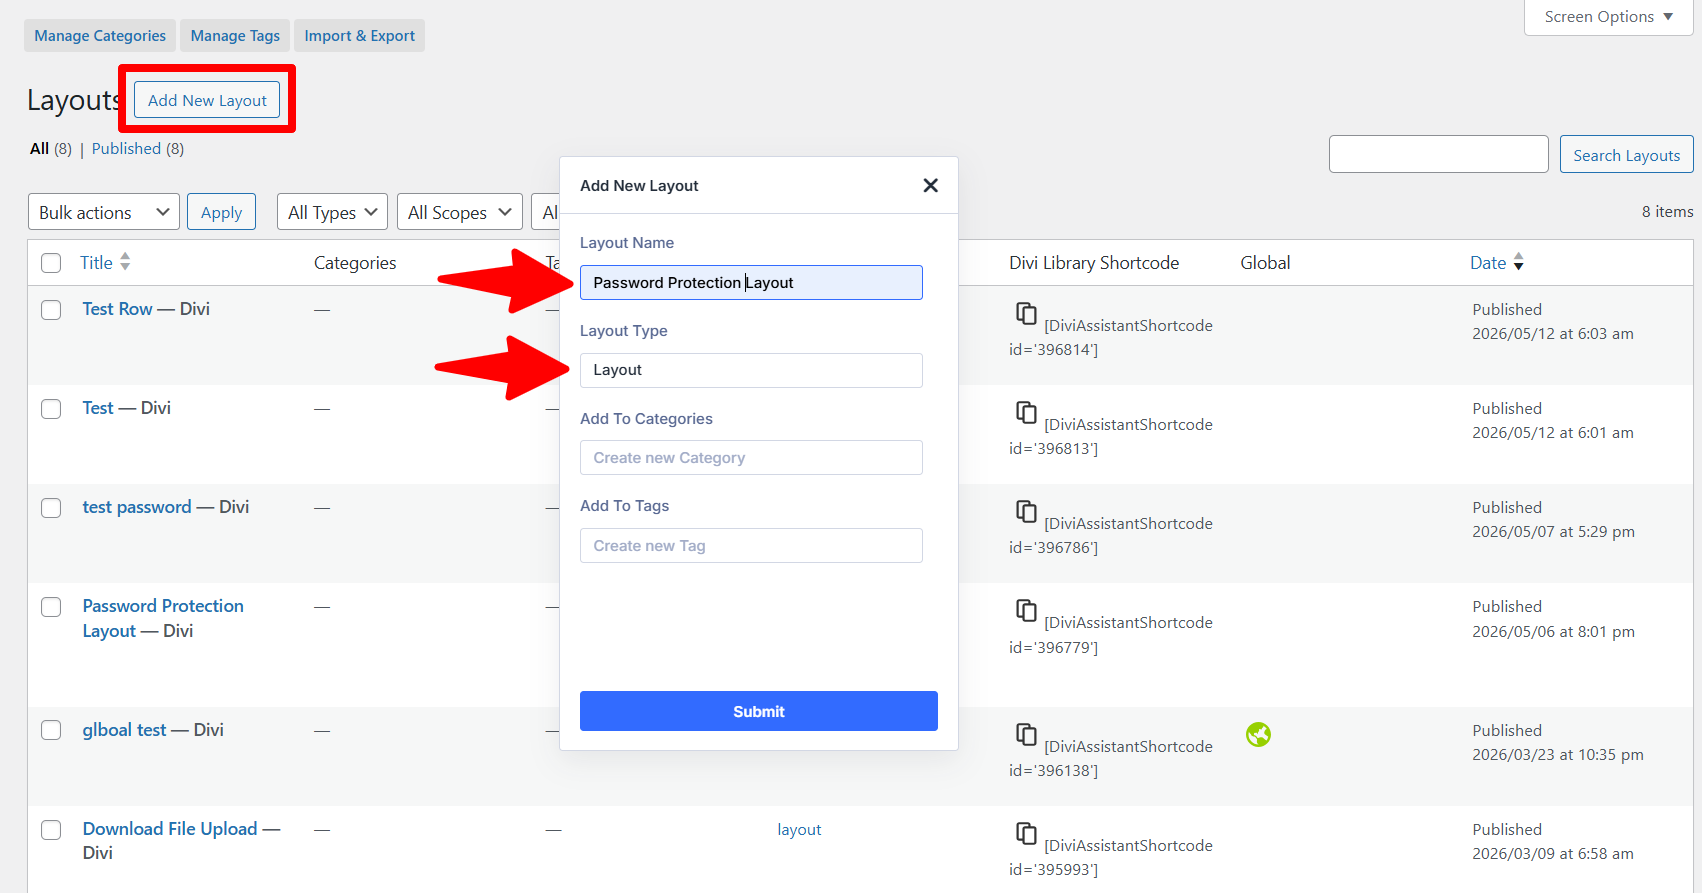
Task: Open Download File Upload layout link
Action: pos(170,829)
